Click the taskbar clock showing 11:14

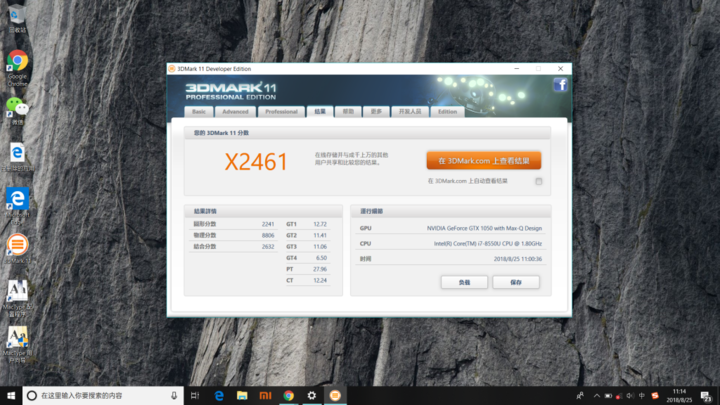(679, 395)
